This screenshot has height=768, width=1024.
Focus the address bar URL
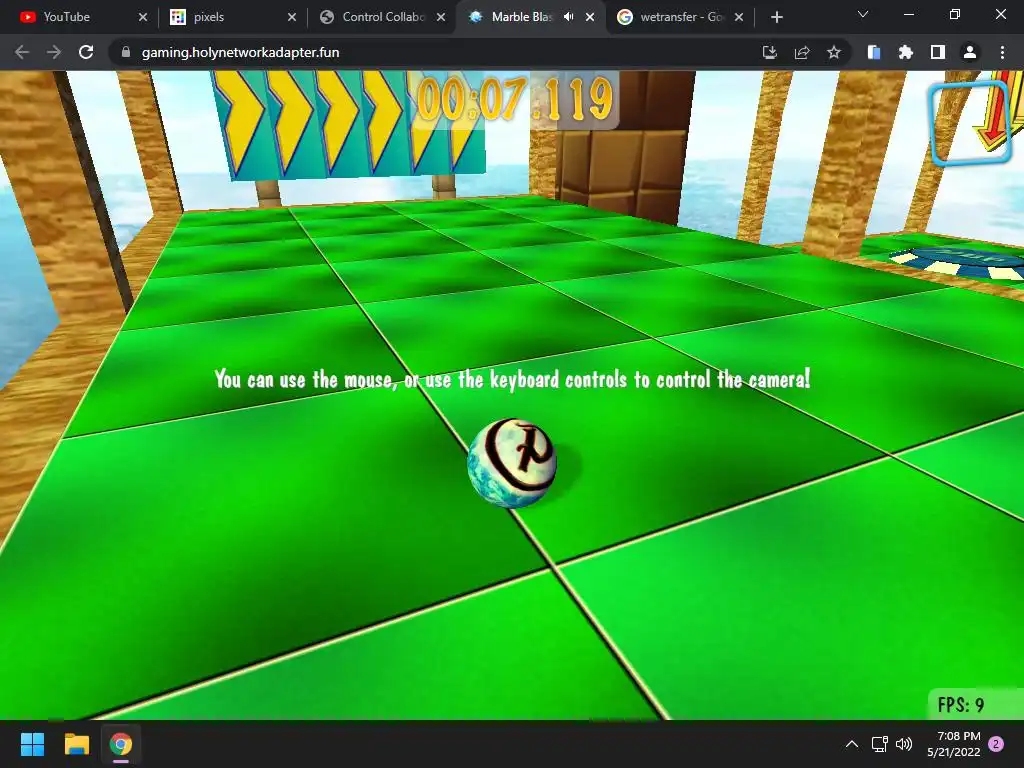[240, 52]
